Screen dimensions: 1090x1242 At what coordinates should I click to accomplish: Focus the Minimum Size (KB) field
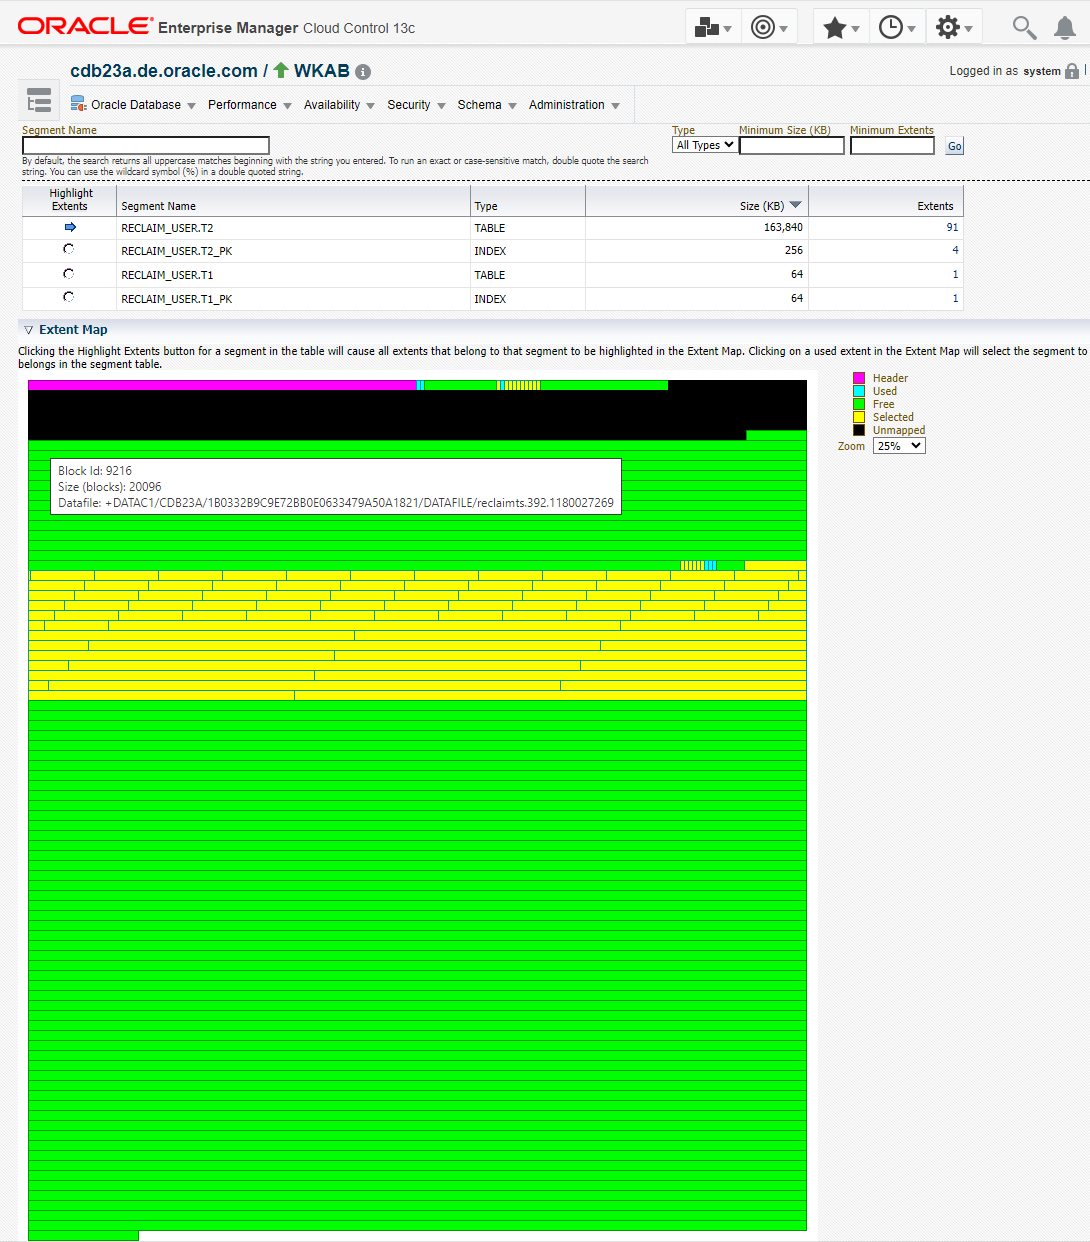(x=792, y=146)
